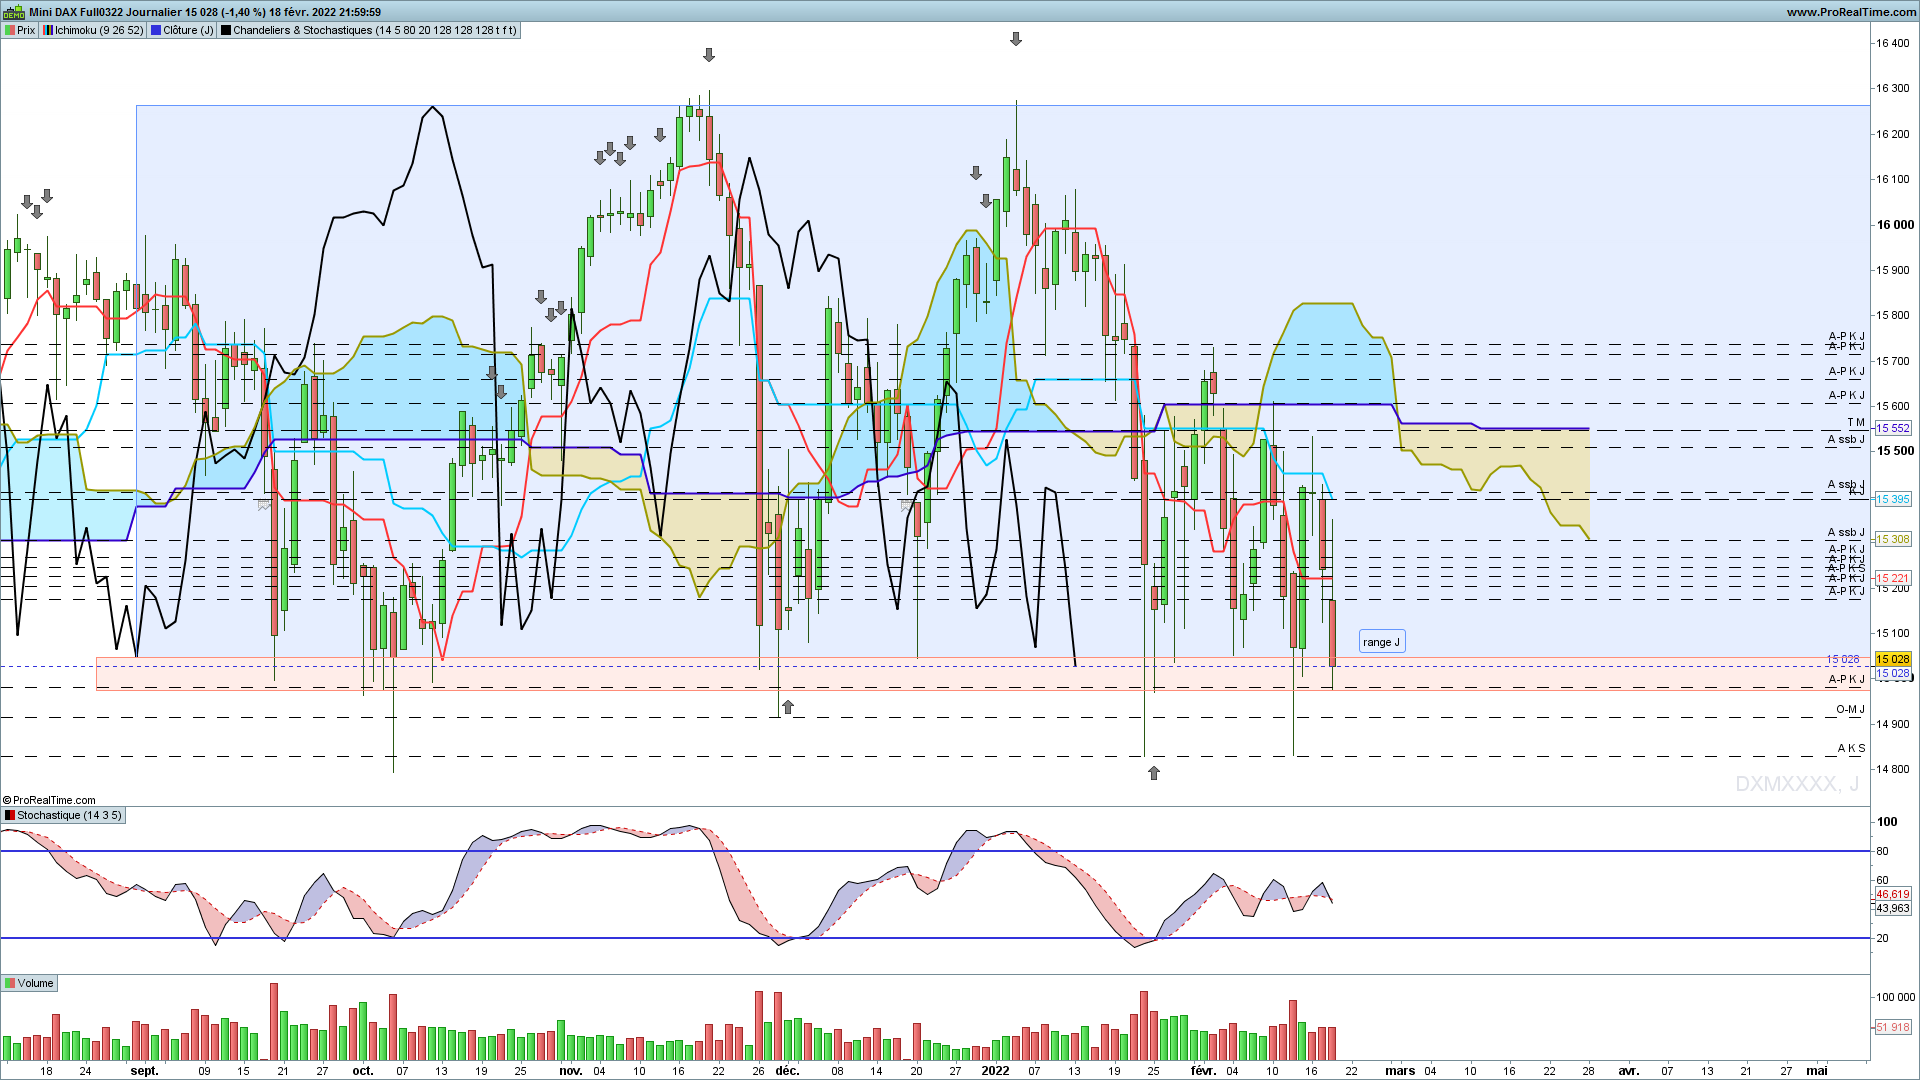Click the 'mars' month label on time axis
Screen dimensions: 1920x1080
click(1400, 1071)
